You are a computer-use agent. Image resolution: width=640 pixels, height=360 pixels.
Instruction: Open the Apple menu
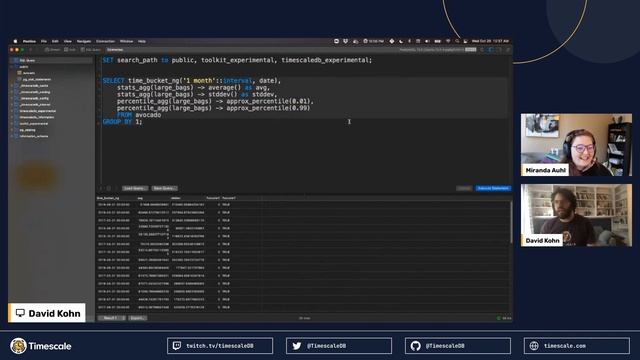pyautogui.click(x=16, y=41)
